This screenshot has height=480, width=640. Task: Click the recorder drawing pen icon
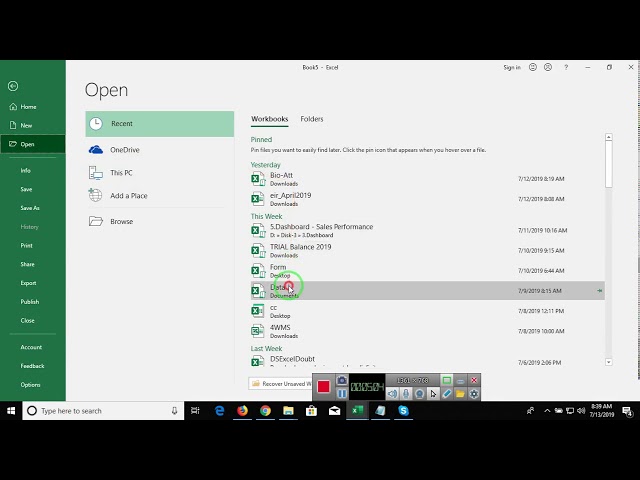[x=447, y=393]
